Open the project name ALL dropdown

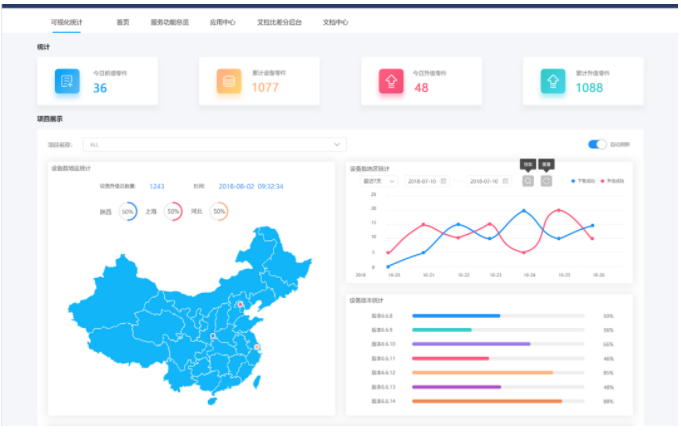(x=212, y=144)
